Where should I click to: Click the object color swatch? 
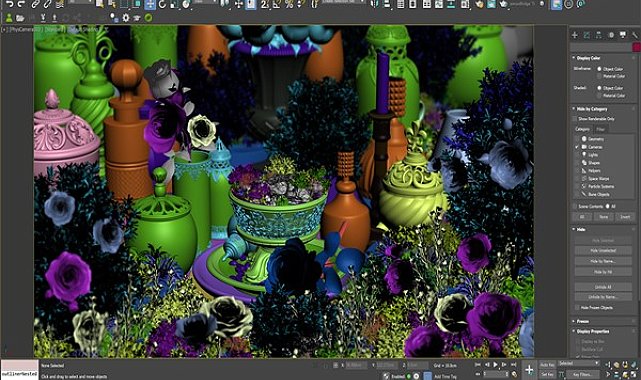637,47
